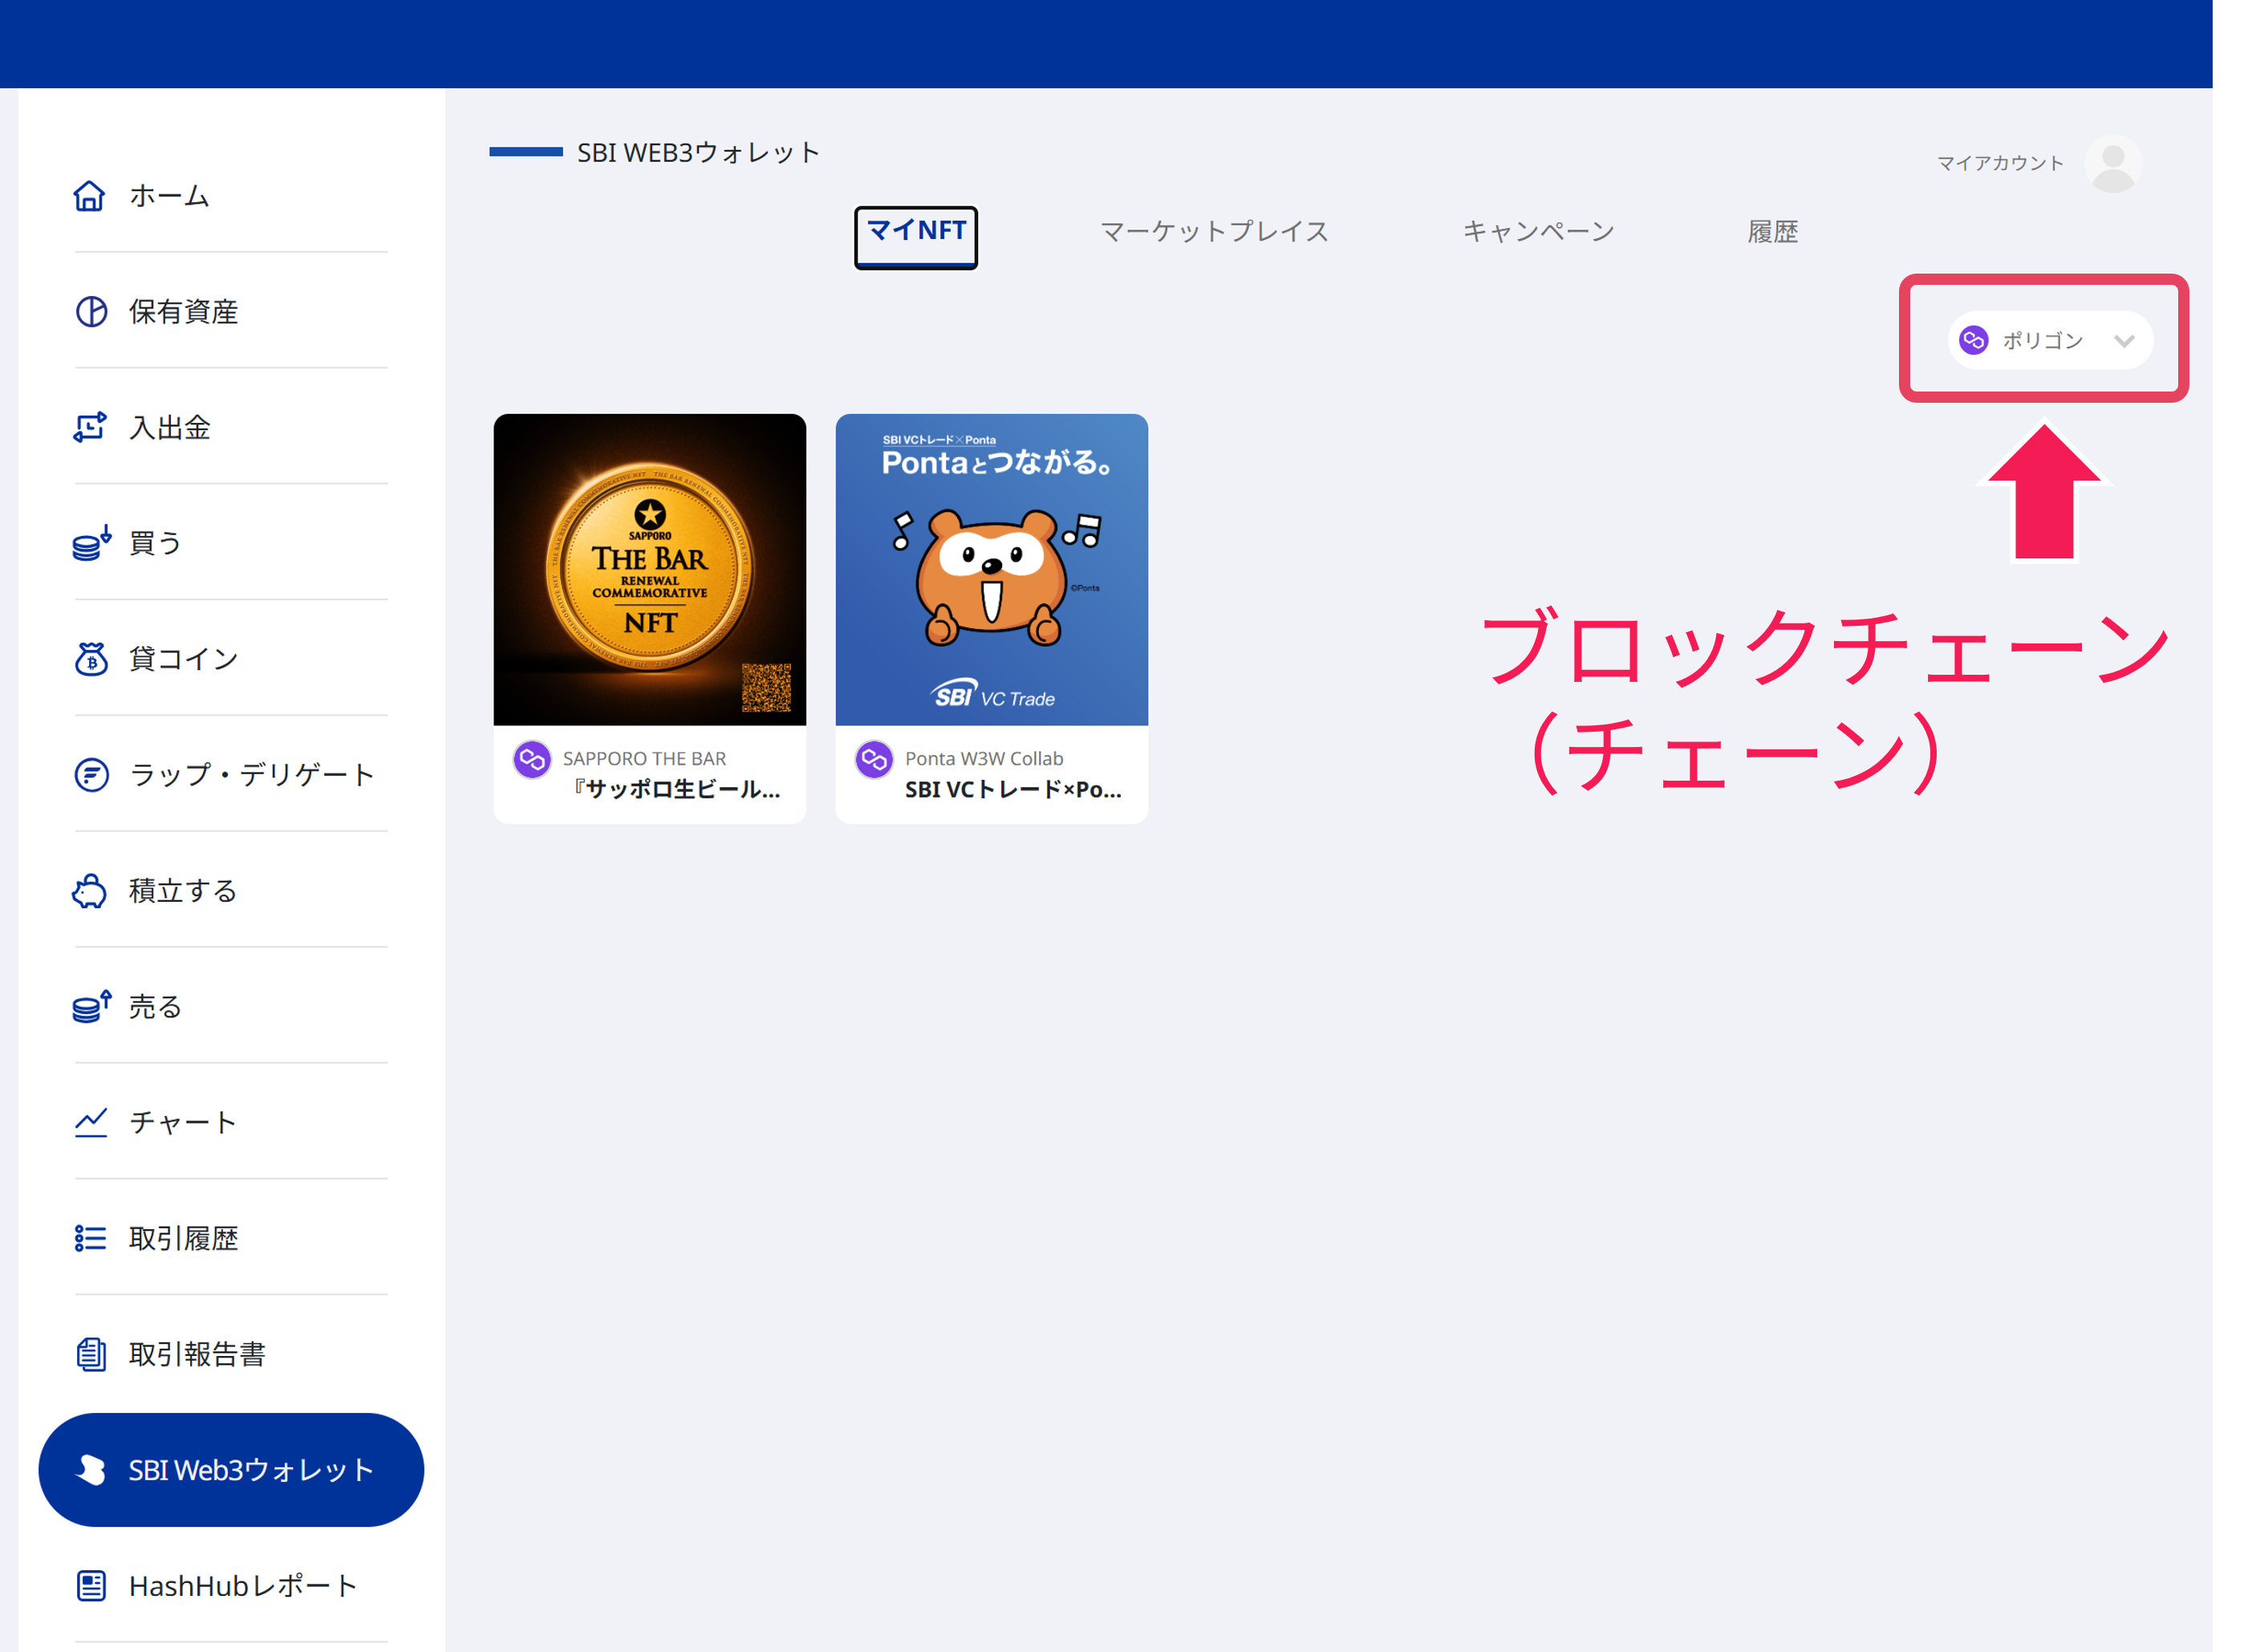Expand chain selector chevron arrow
Screen dimensions: 2248x1652
pos(2124,342)
